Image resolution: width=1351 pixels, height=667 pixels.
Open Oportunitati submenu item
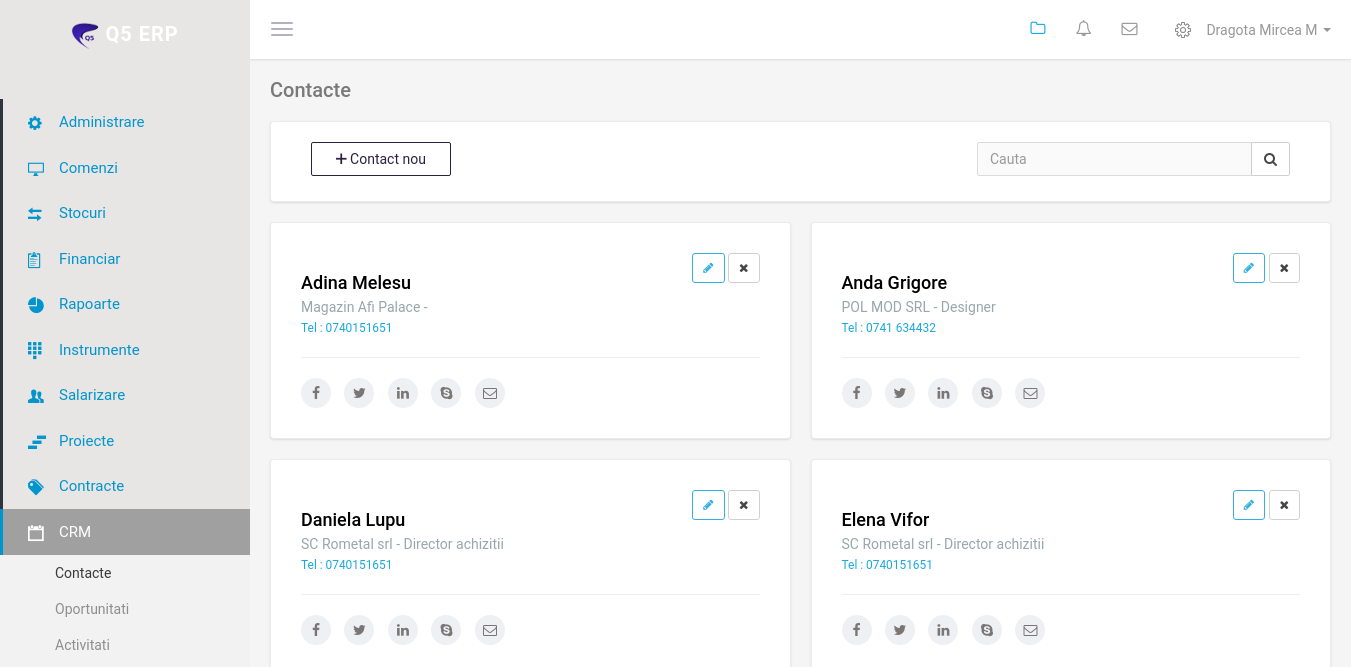click(92, 609)
